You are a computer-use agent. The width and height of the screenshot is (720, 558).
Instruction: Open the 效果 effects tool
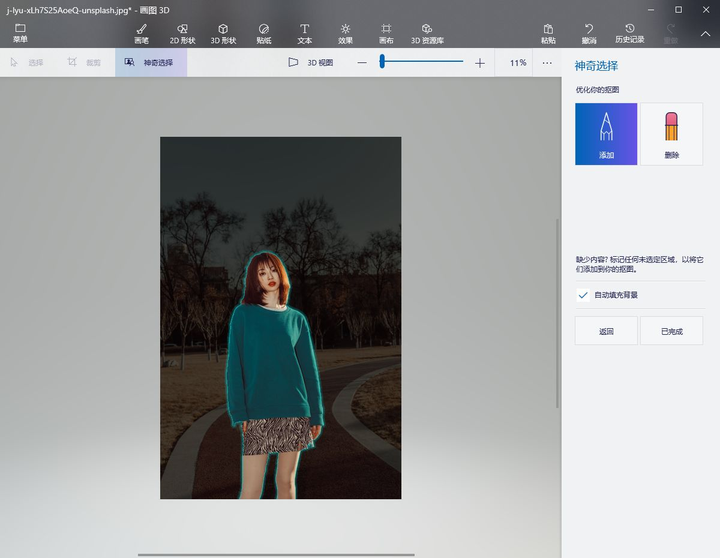pyautogui.click(x=345, y=34)
